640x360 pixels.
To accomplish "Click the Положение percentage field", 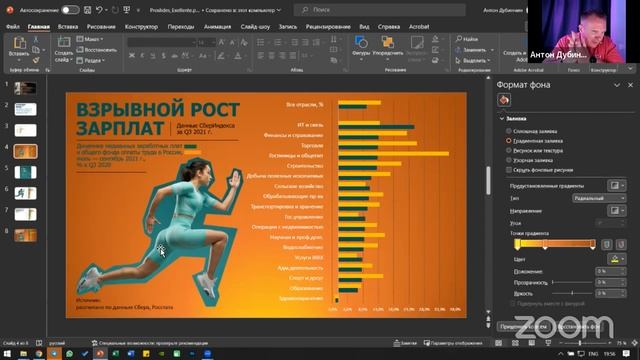I will click(x=610, y=271).
